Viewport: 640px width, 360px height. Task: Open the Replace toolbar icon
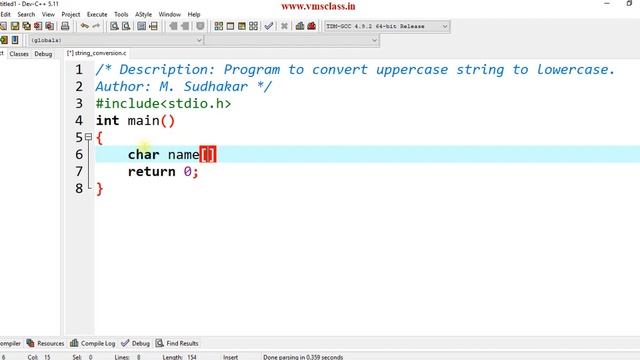pos(126,26)
